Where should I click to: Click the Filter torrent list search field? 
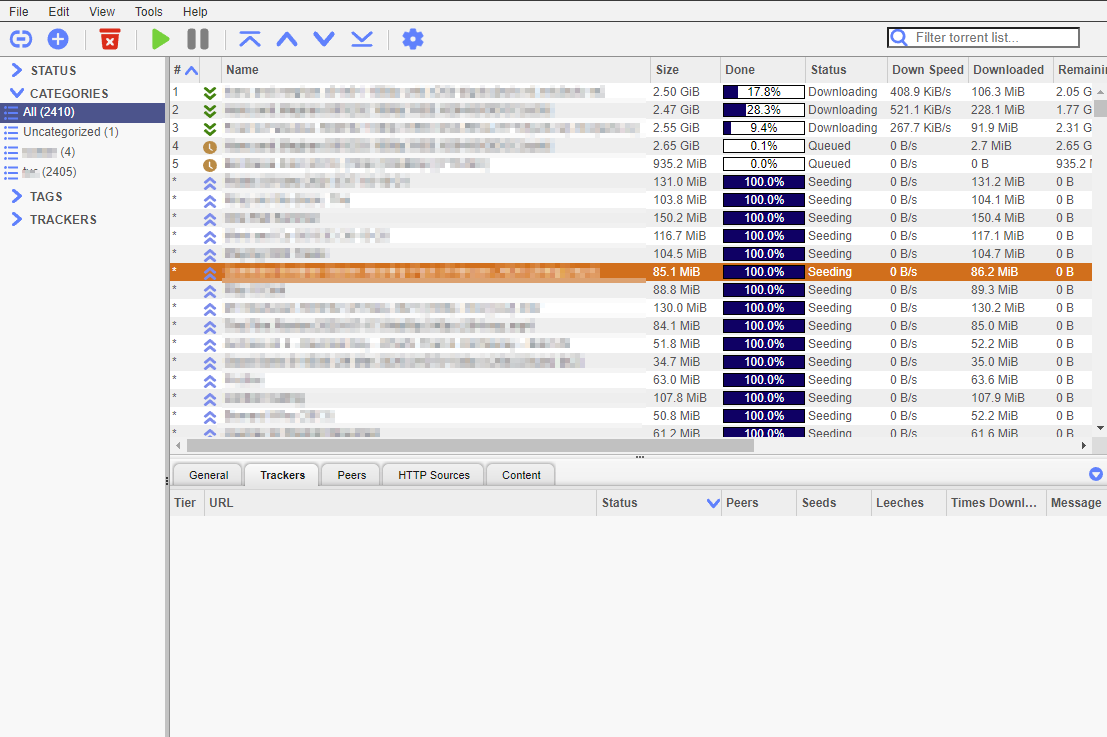coord(983,37)
